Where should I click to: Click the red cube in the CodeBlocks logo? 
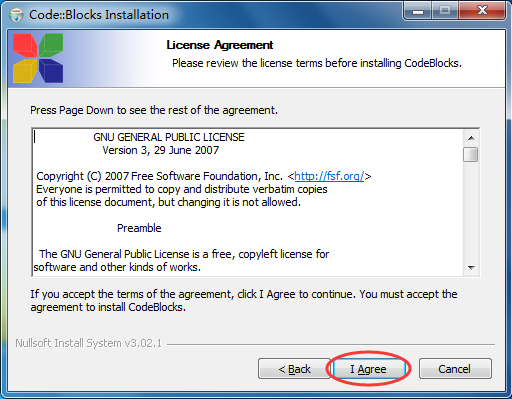(25, 45)
